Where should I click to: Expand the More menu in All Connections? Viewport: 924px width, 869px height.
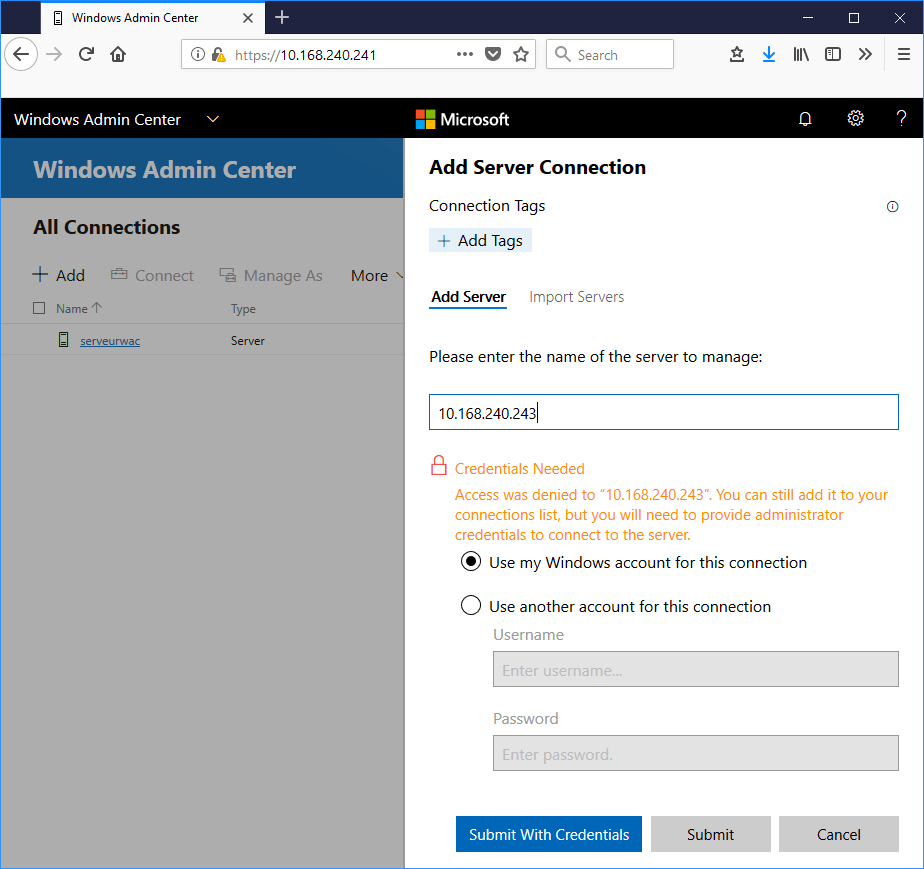coord(377,275)
